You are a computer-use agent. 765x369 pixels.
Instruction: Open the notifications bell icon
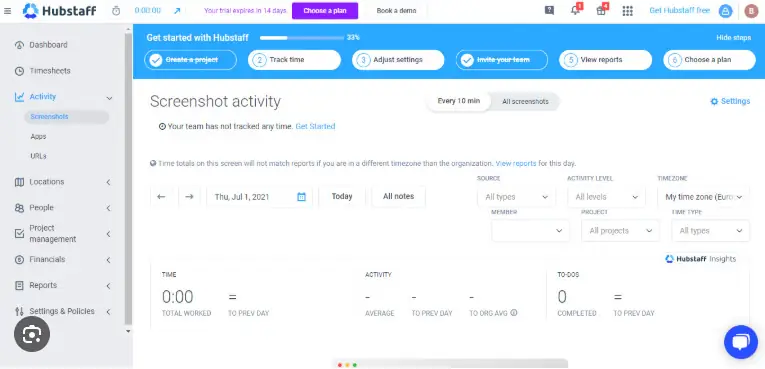click(576, 11)
